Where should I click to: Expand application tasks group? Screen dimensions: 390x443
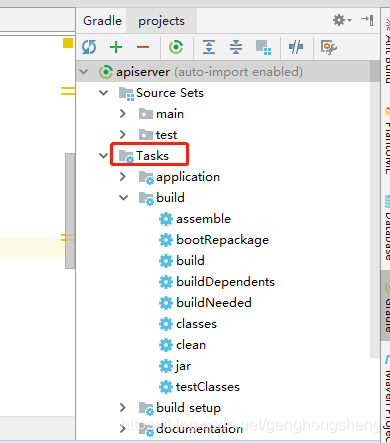[x=123, y=177]
